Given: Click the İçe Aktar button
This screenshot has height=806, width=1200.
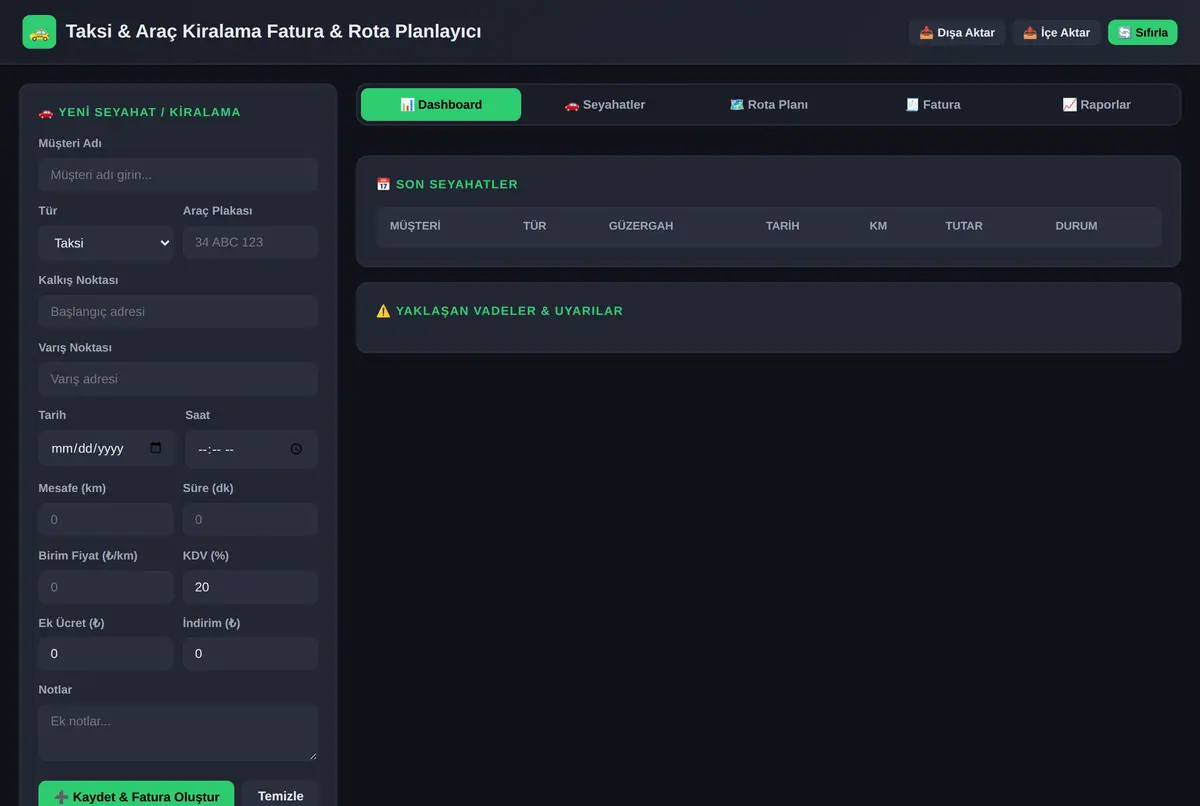Looking at the screenshot, I should tap(1057, 32).
